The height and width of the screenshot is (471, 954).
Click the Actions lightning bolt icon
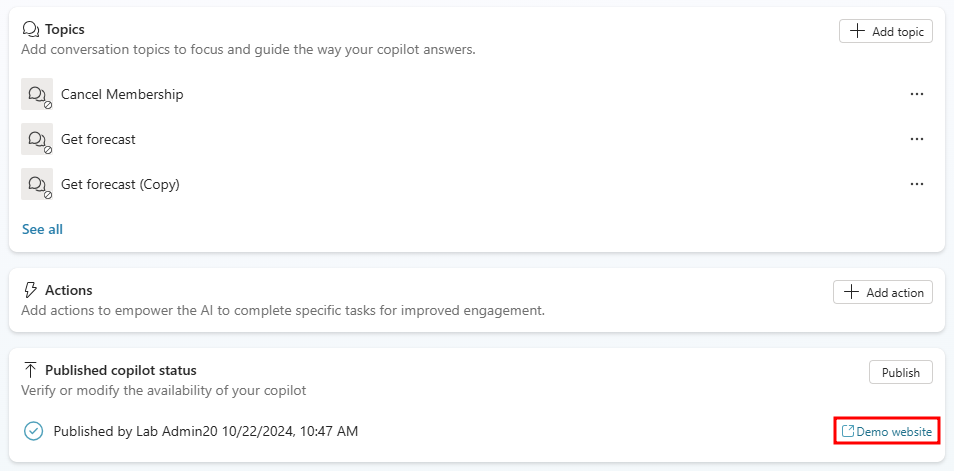[30, 291]
